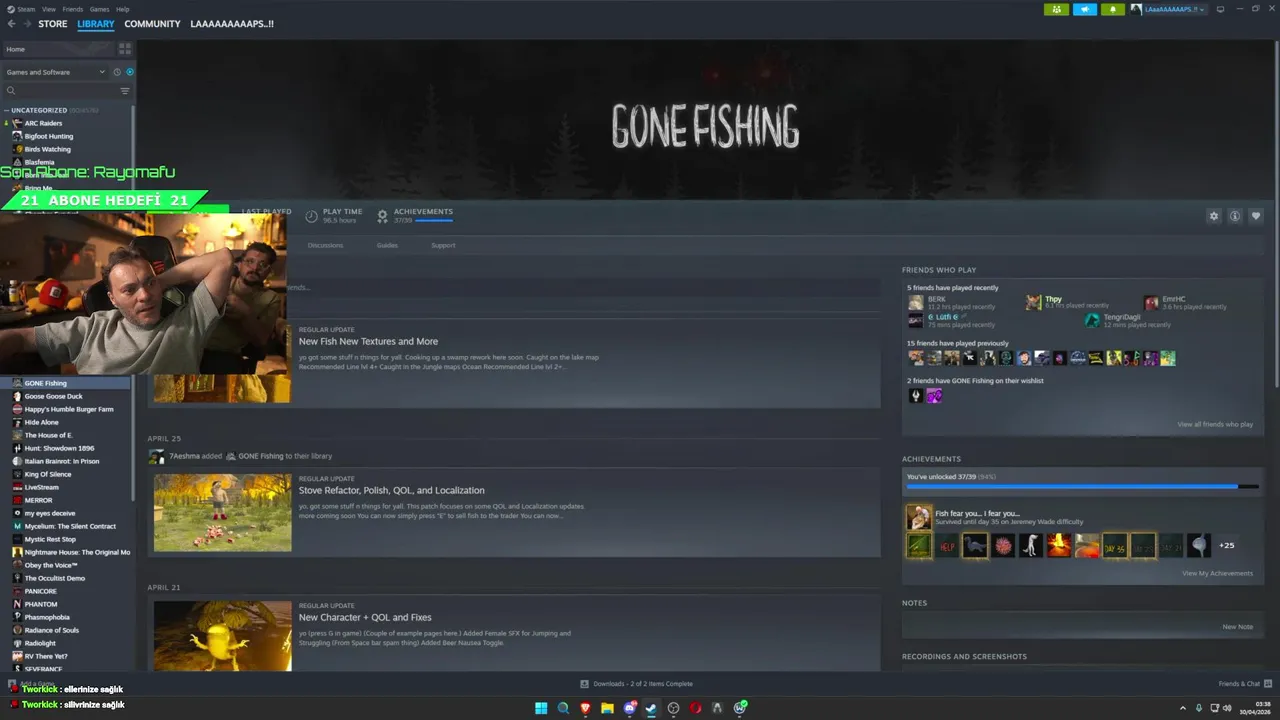Launch Brave browser from taskbar
Viewport: 1280px width, 720px height.
(585, 708)
